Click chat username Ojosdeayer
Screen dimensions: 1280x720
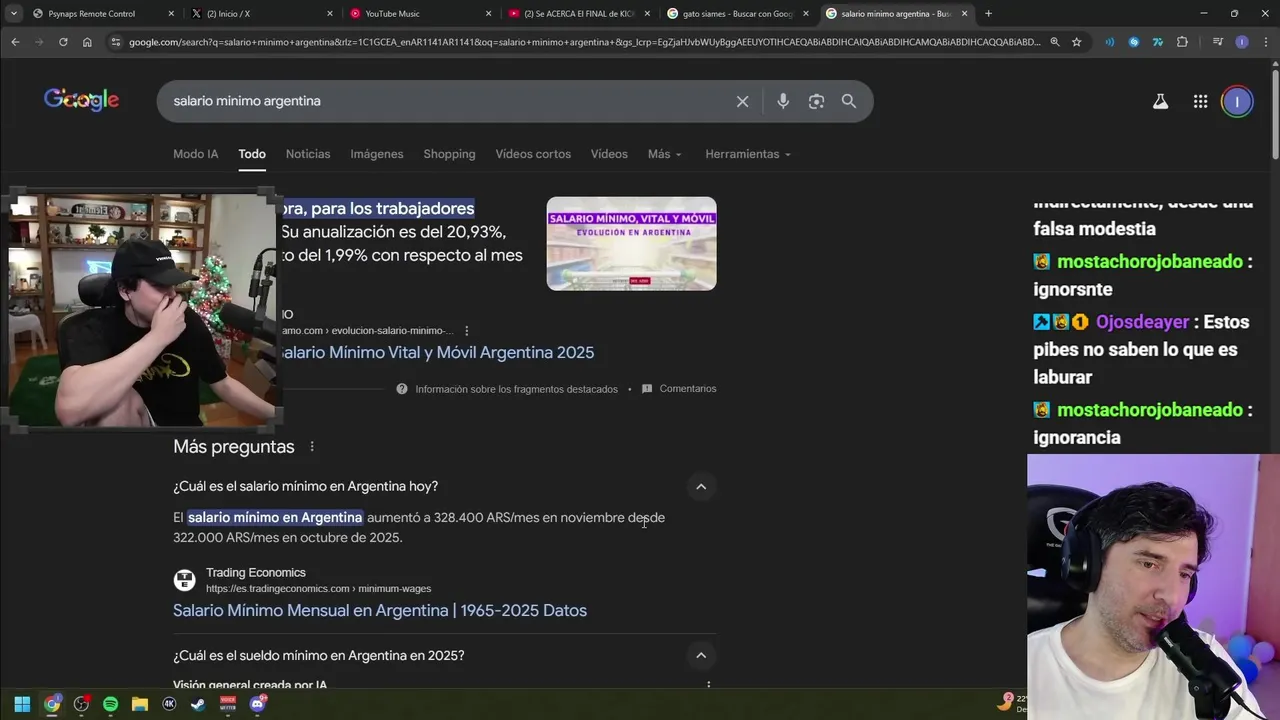tap(1142, 322)
